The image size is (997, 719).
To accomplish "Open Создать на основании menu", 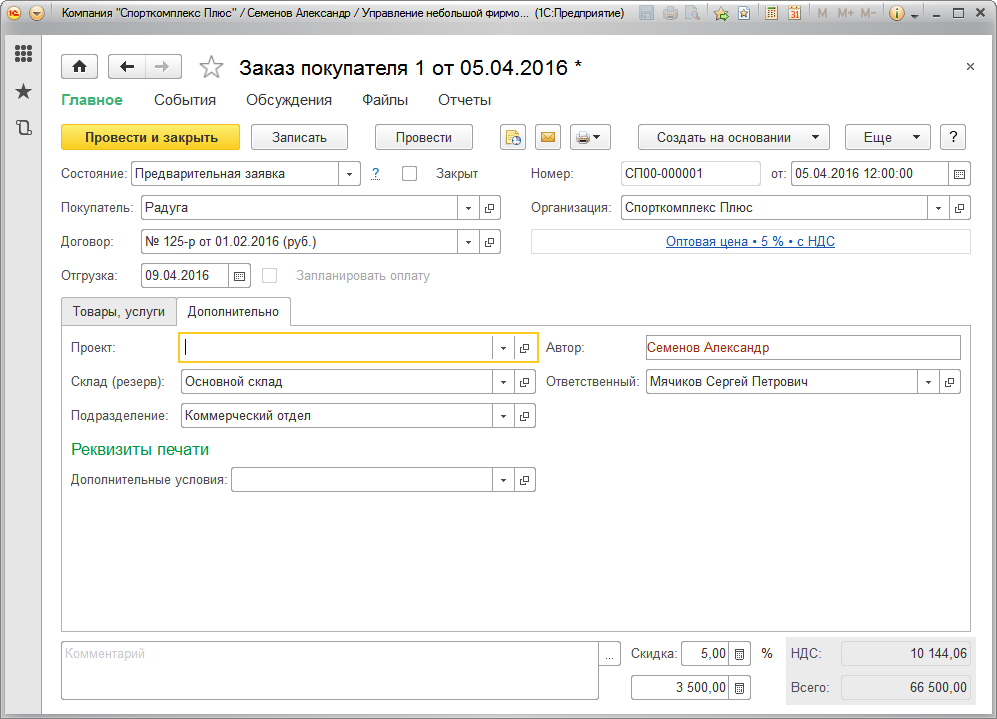I will coord(734,137).
